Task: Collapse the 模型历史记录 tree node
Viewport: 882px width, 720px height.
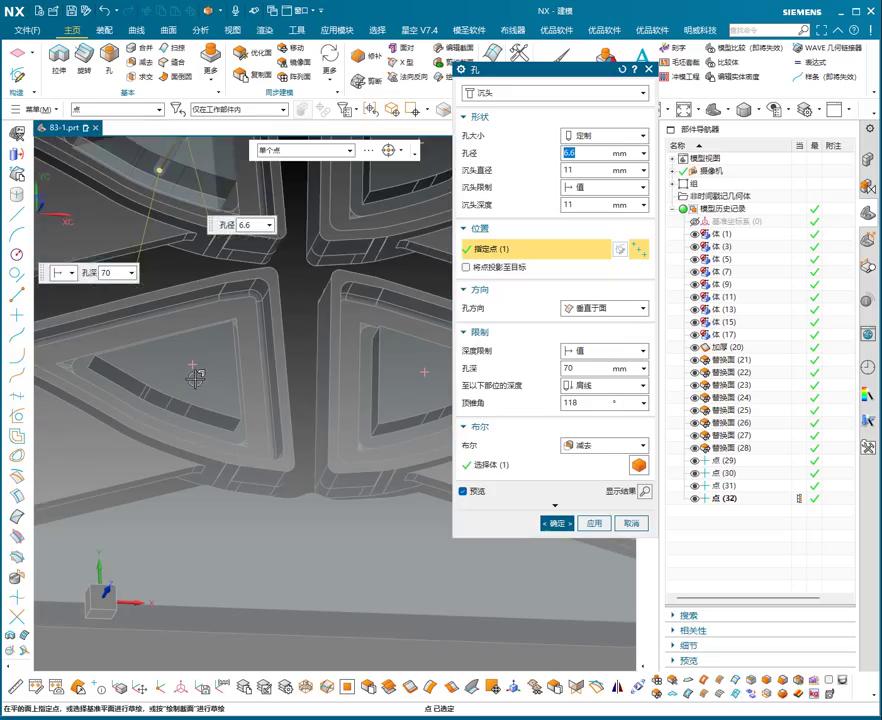Action: (x=673, y=209)
